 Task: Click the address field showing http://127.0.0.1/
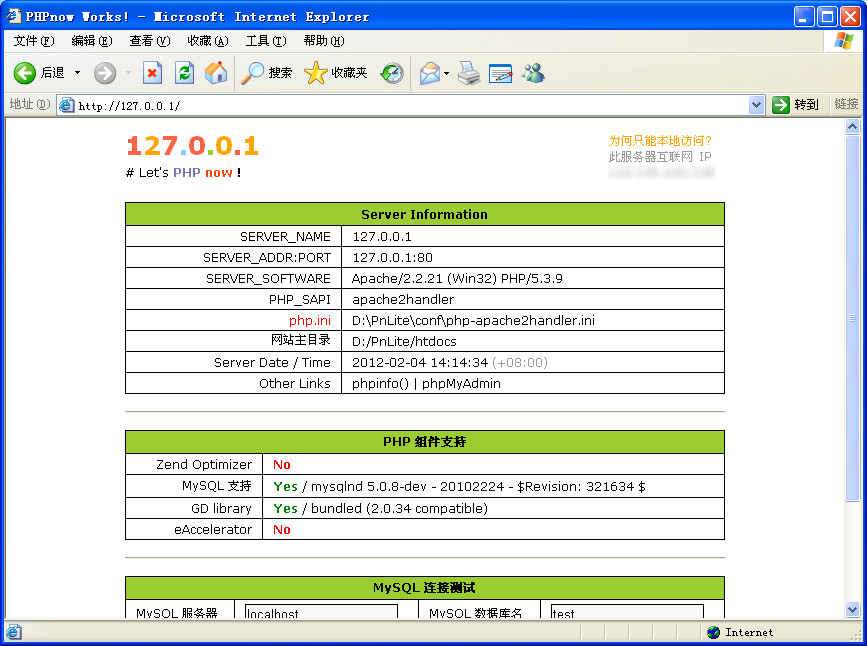(409, 105)
